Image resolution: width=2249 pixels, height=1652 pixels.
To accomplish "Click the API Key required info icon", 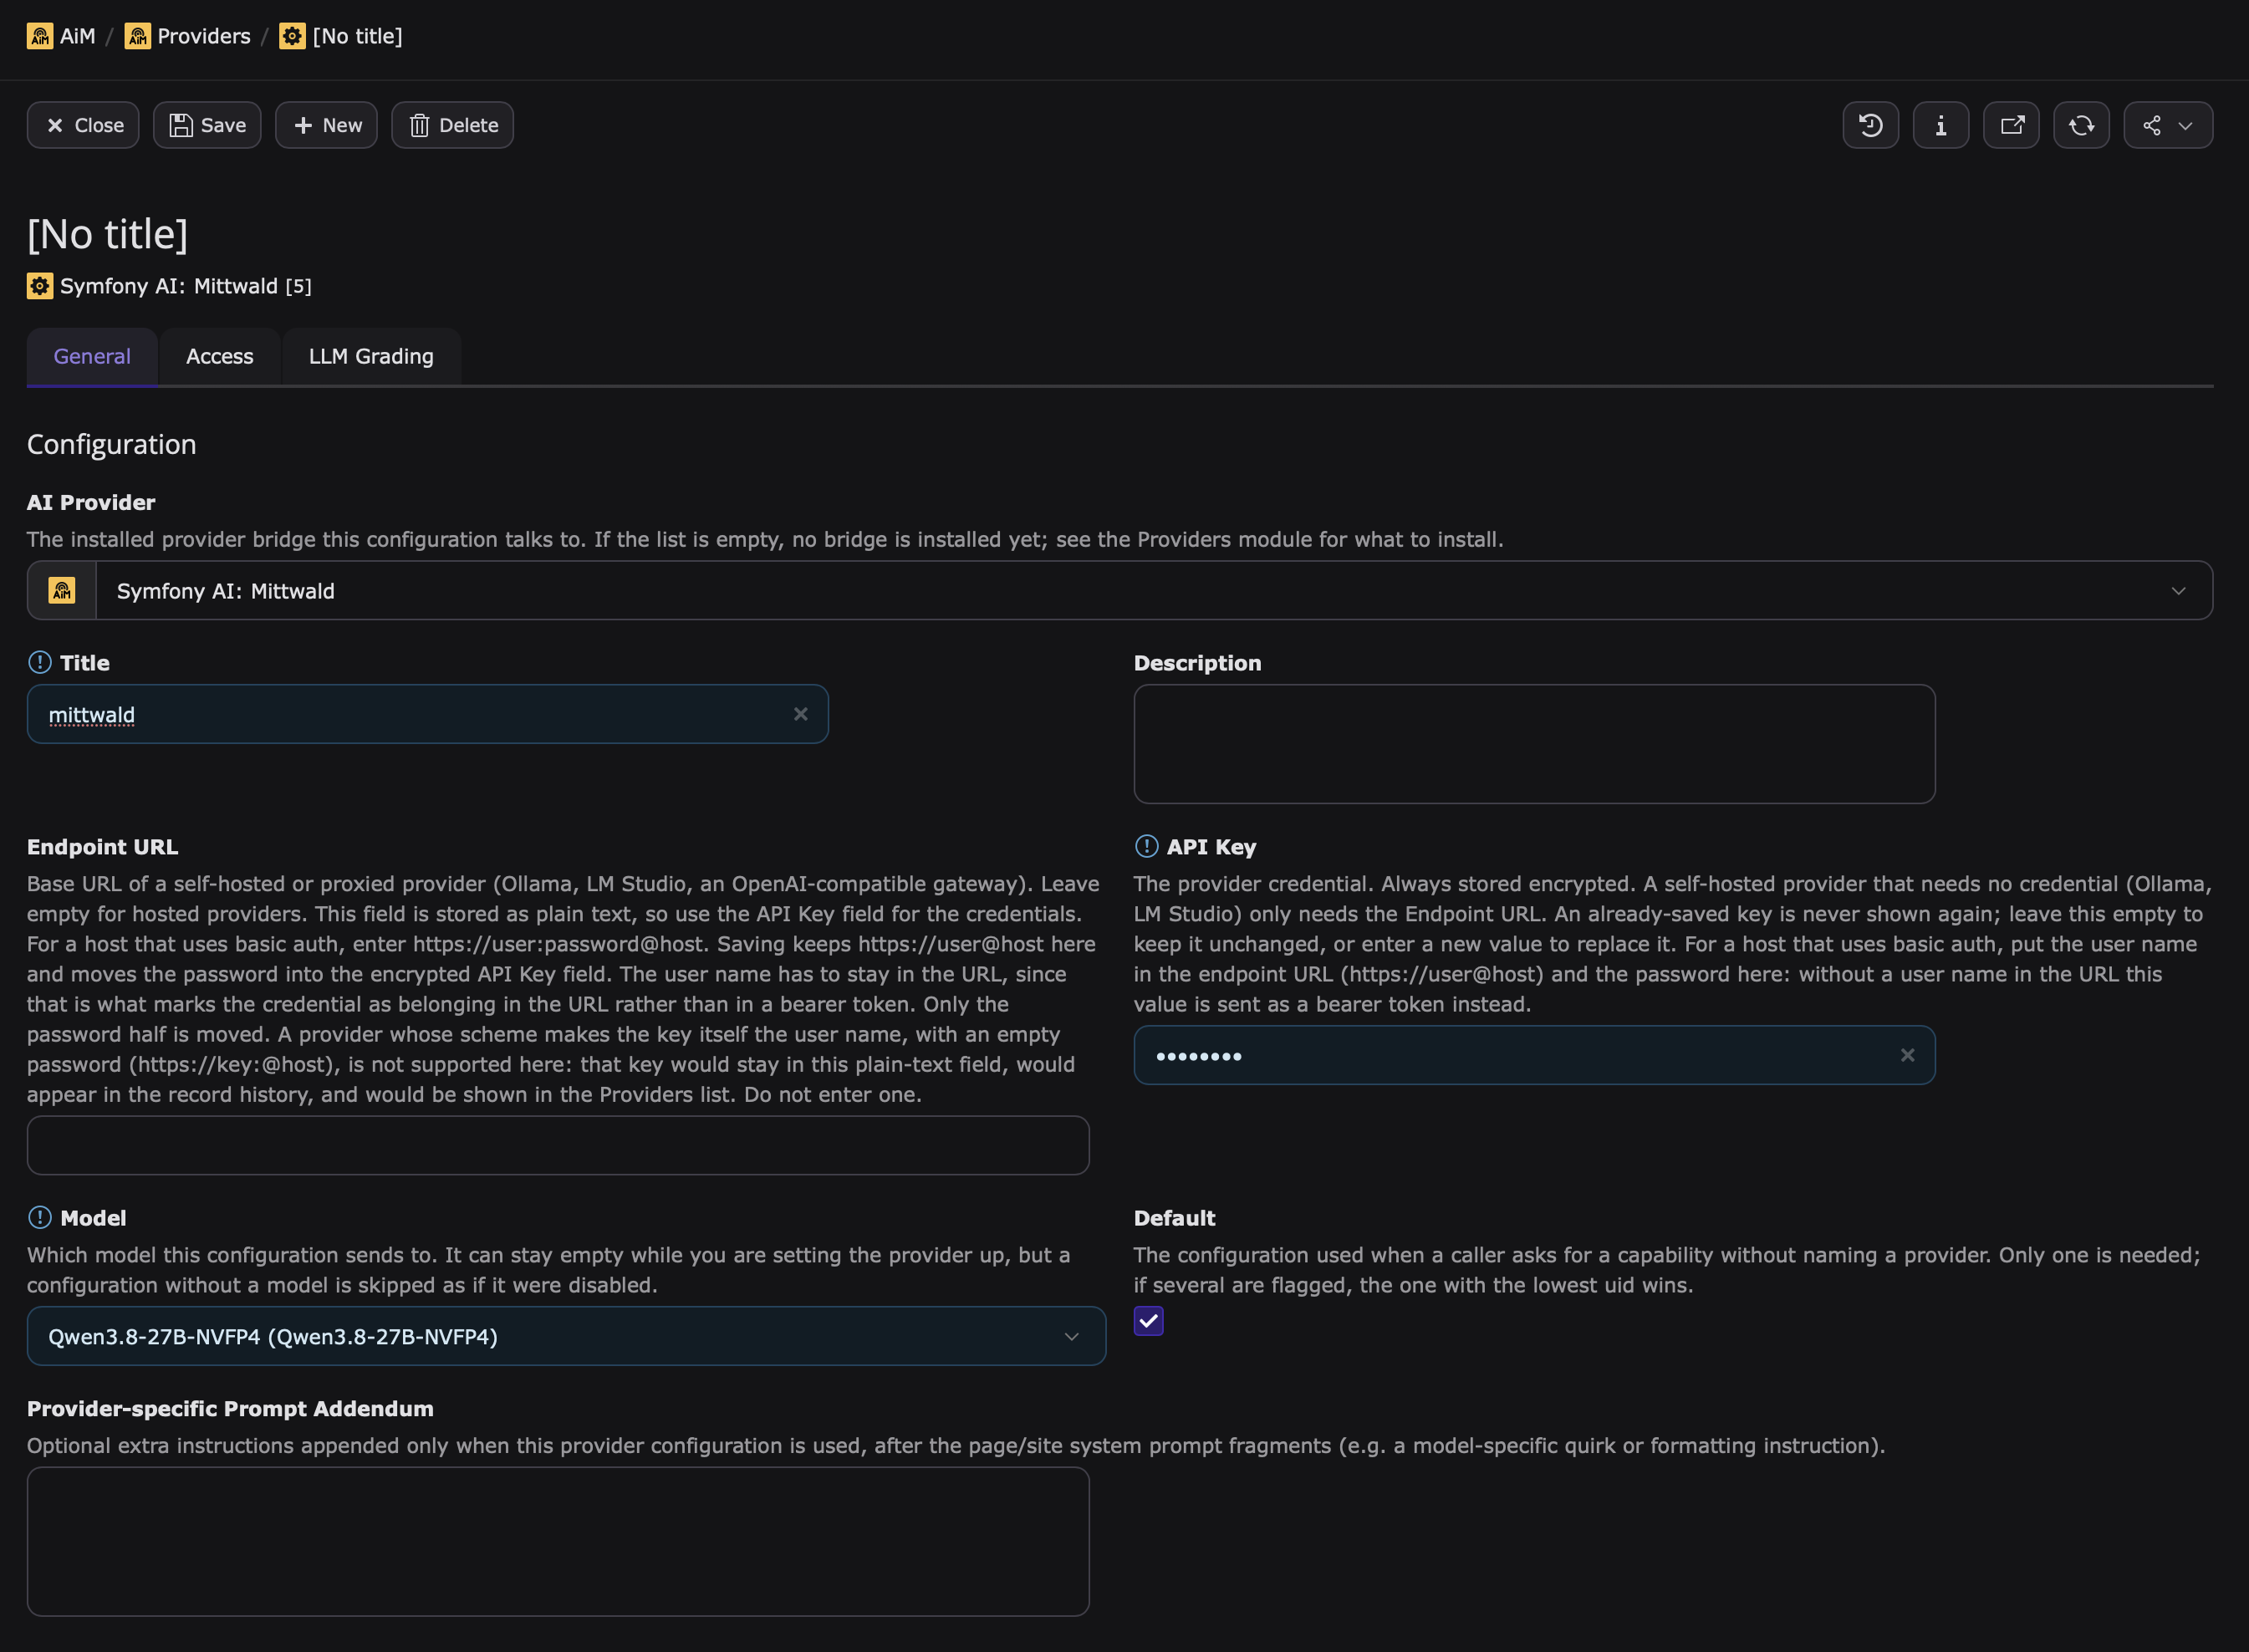I will click(x=1147, y=846).
